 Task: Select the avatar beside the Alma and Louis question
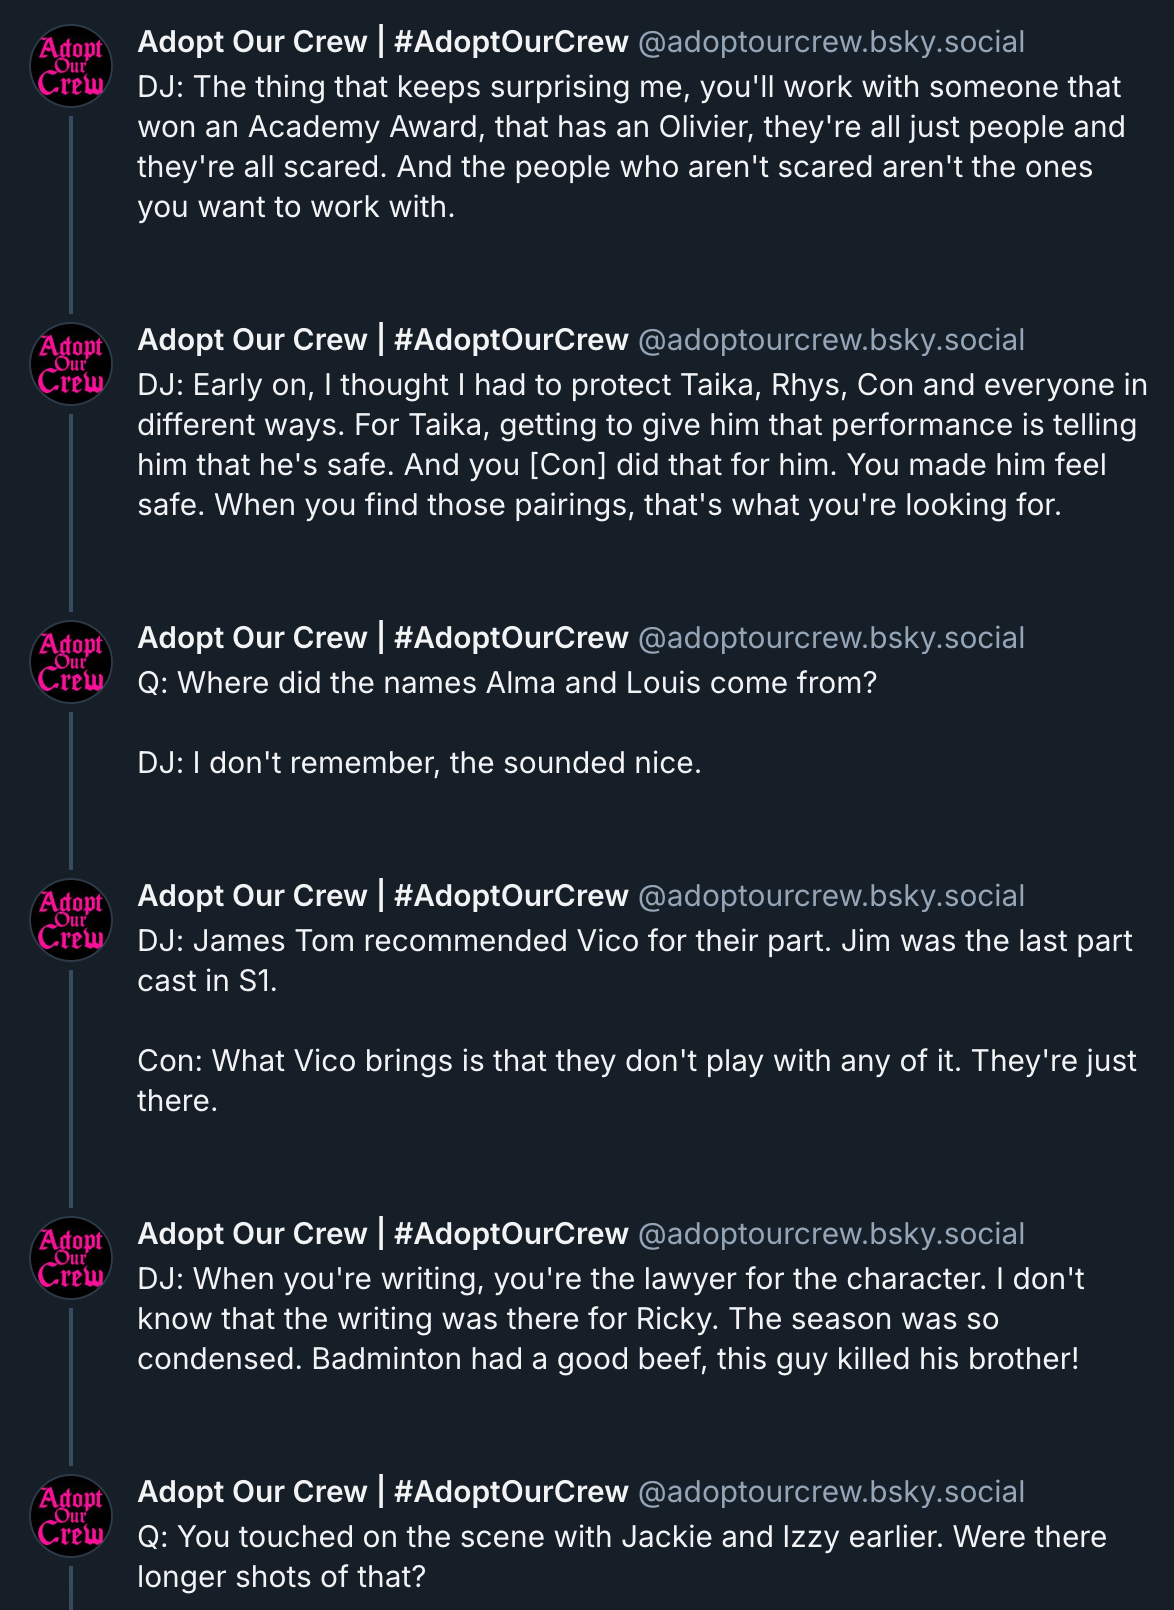70,662
